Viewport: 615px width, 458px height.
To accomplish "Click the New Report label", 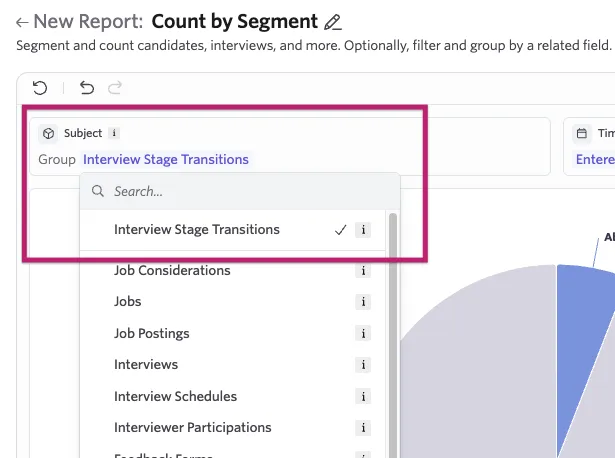I will pyautogui.click(x=88, y=22).
